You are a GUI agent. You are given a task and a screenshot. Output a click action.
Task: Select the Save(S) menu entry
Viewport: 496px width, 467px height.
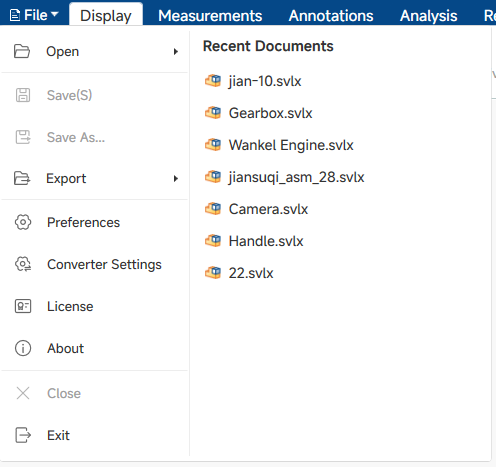pyautogui.click(x=95, y=95)
